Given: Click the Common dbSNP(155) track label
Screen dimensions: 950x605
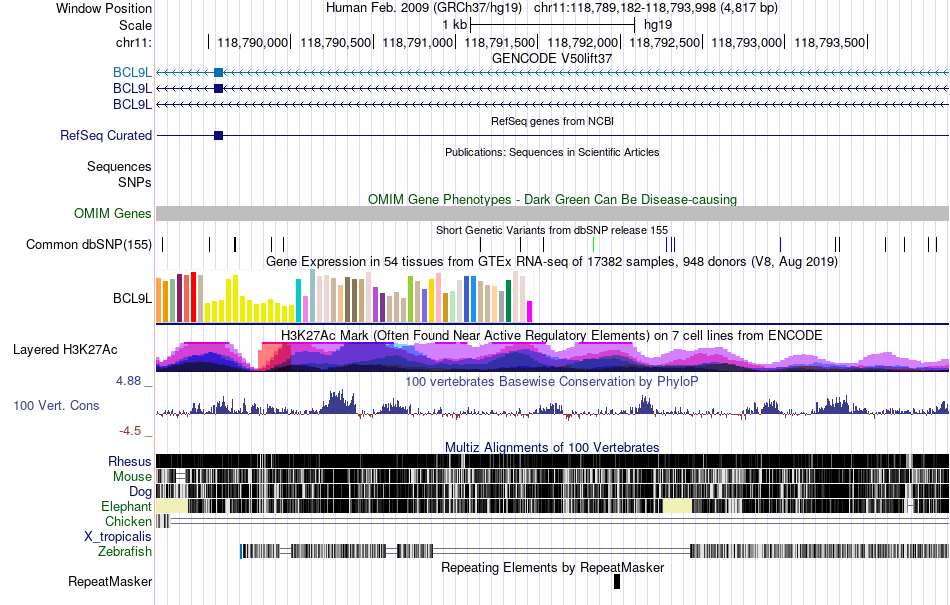Looking at the screenshot, I should pyautogui.click(x=88, y=245).
